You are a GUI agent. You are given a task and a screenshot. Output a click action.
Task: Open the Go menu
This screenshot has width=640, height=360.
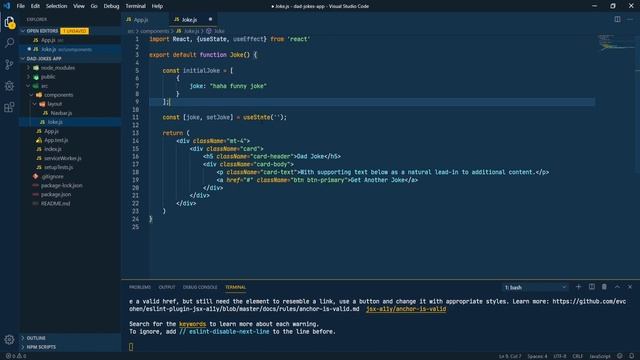[x=94, y=6]
